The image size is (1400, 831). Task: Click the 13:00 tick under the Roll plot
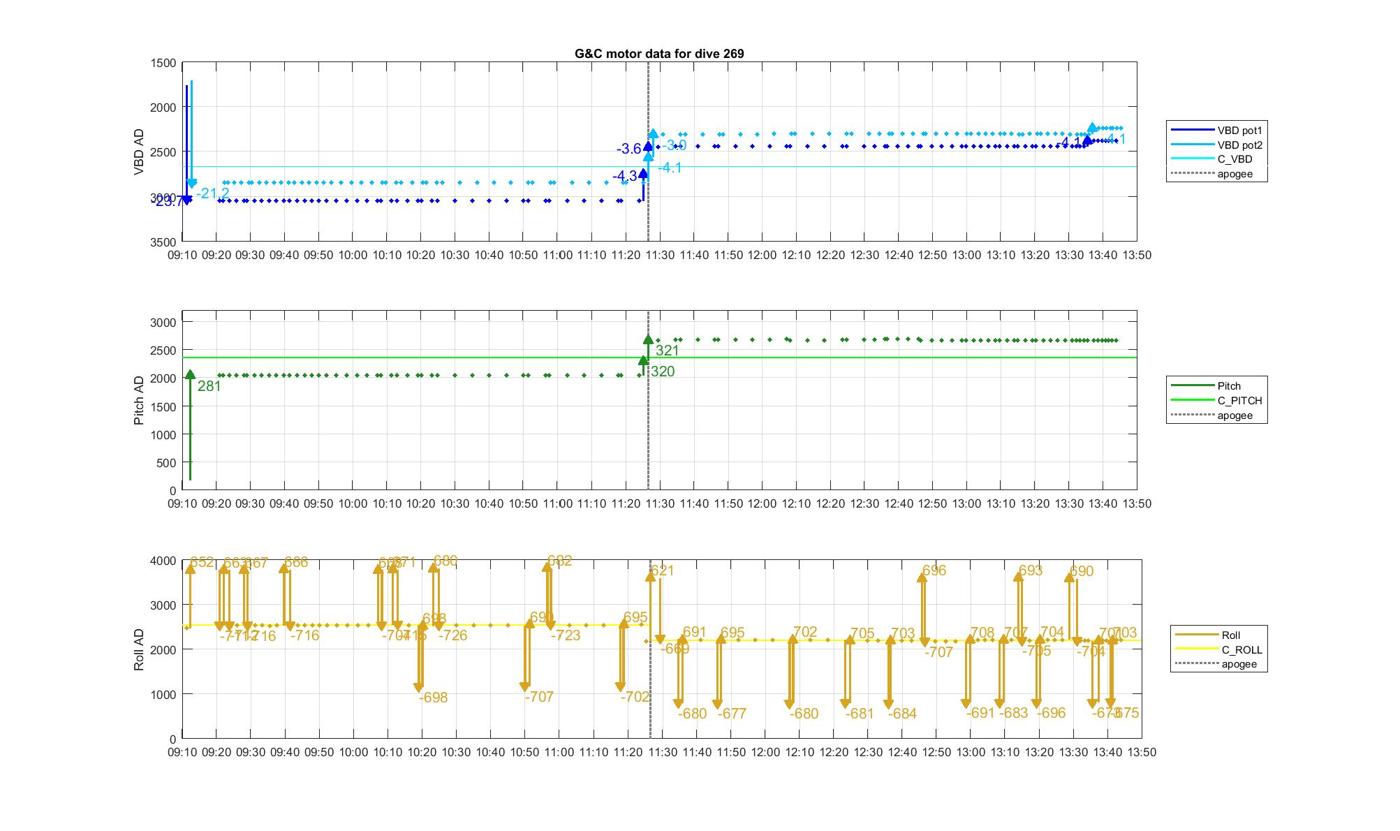click(x=970, y=752)
